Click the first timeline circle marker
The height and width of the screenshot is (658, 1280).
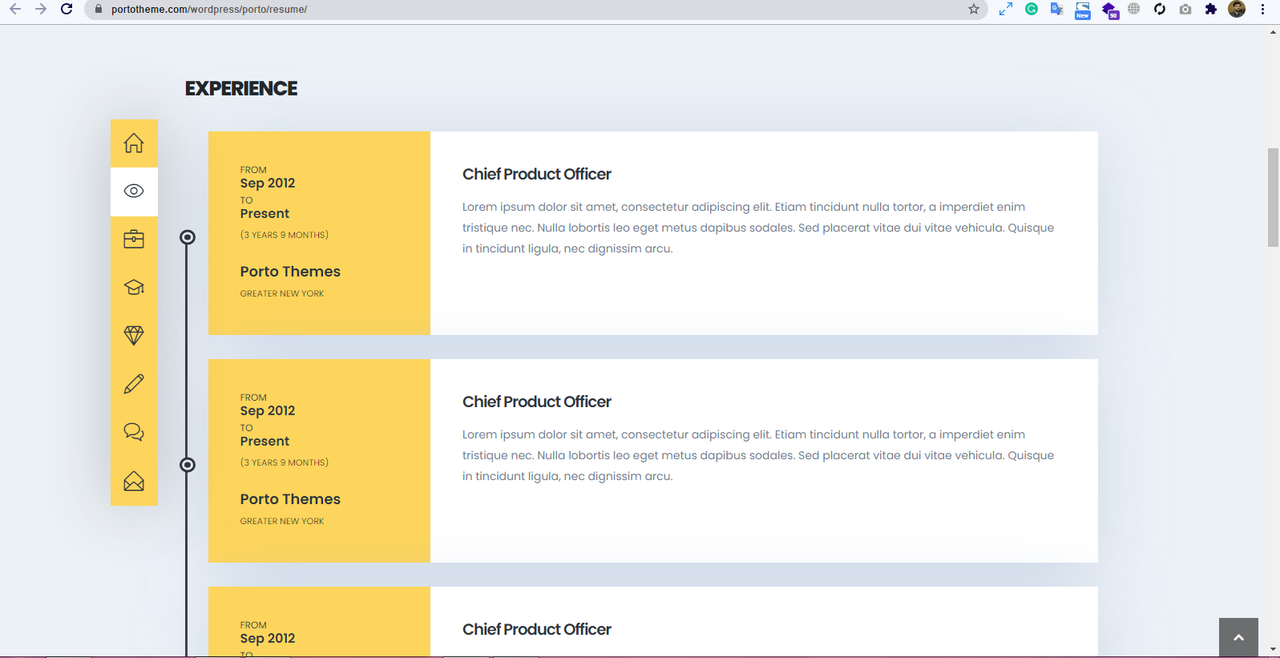point(187,237)
